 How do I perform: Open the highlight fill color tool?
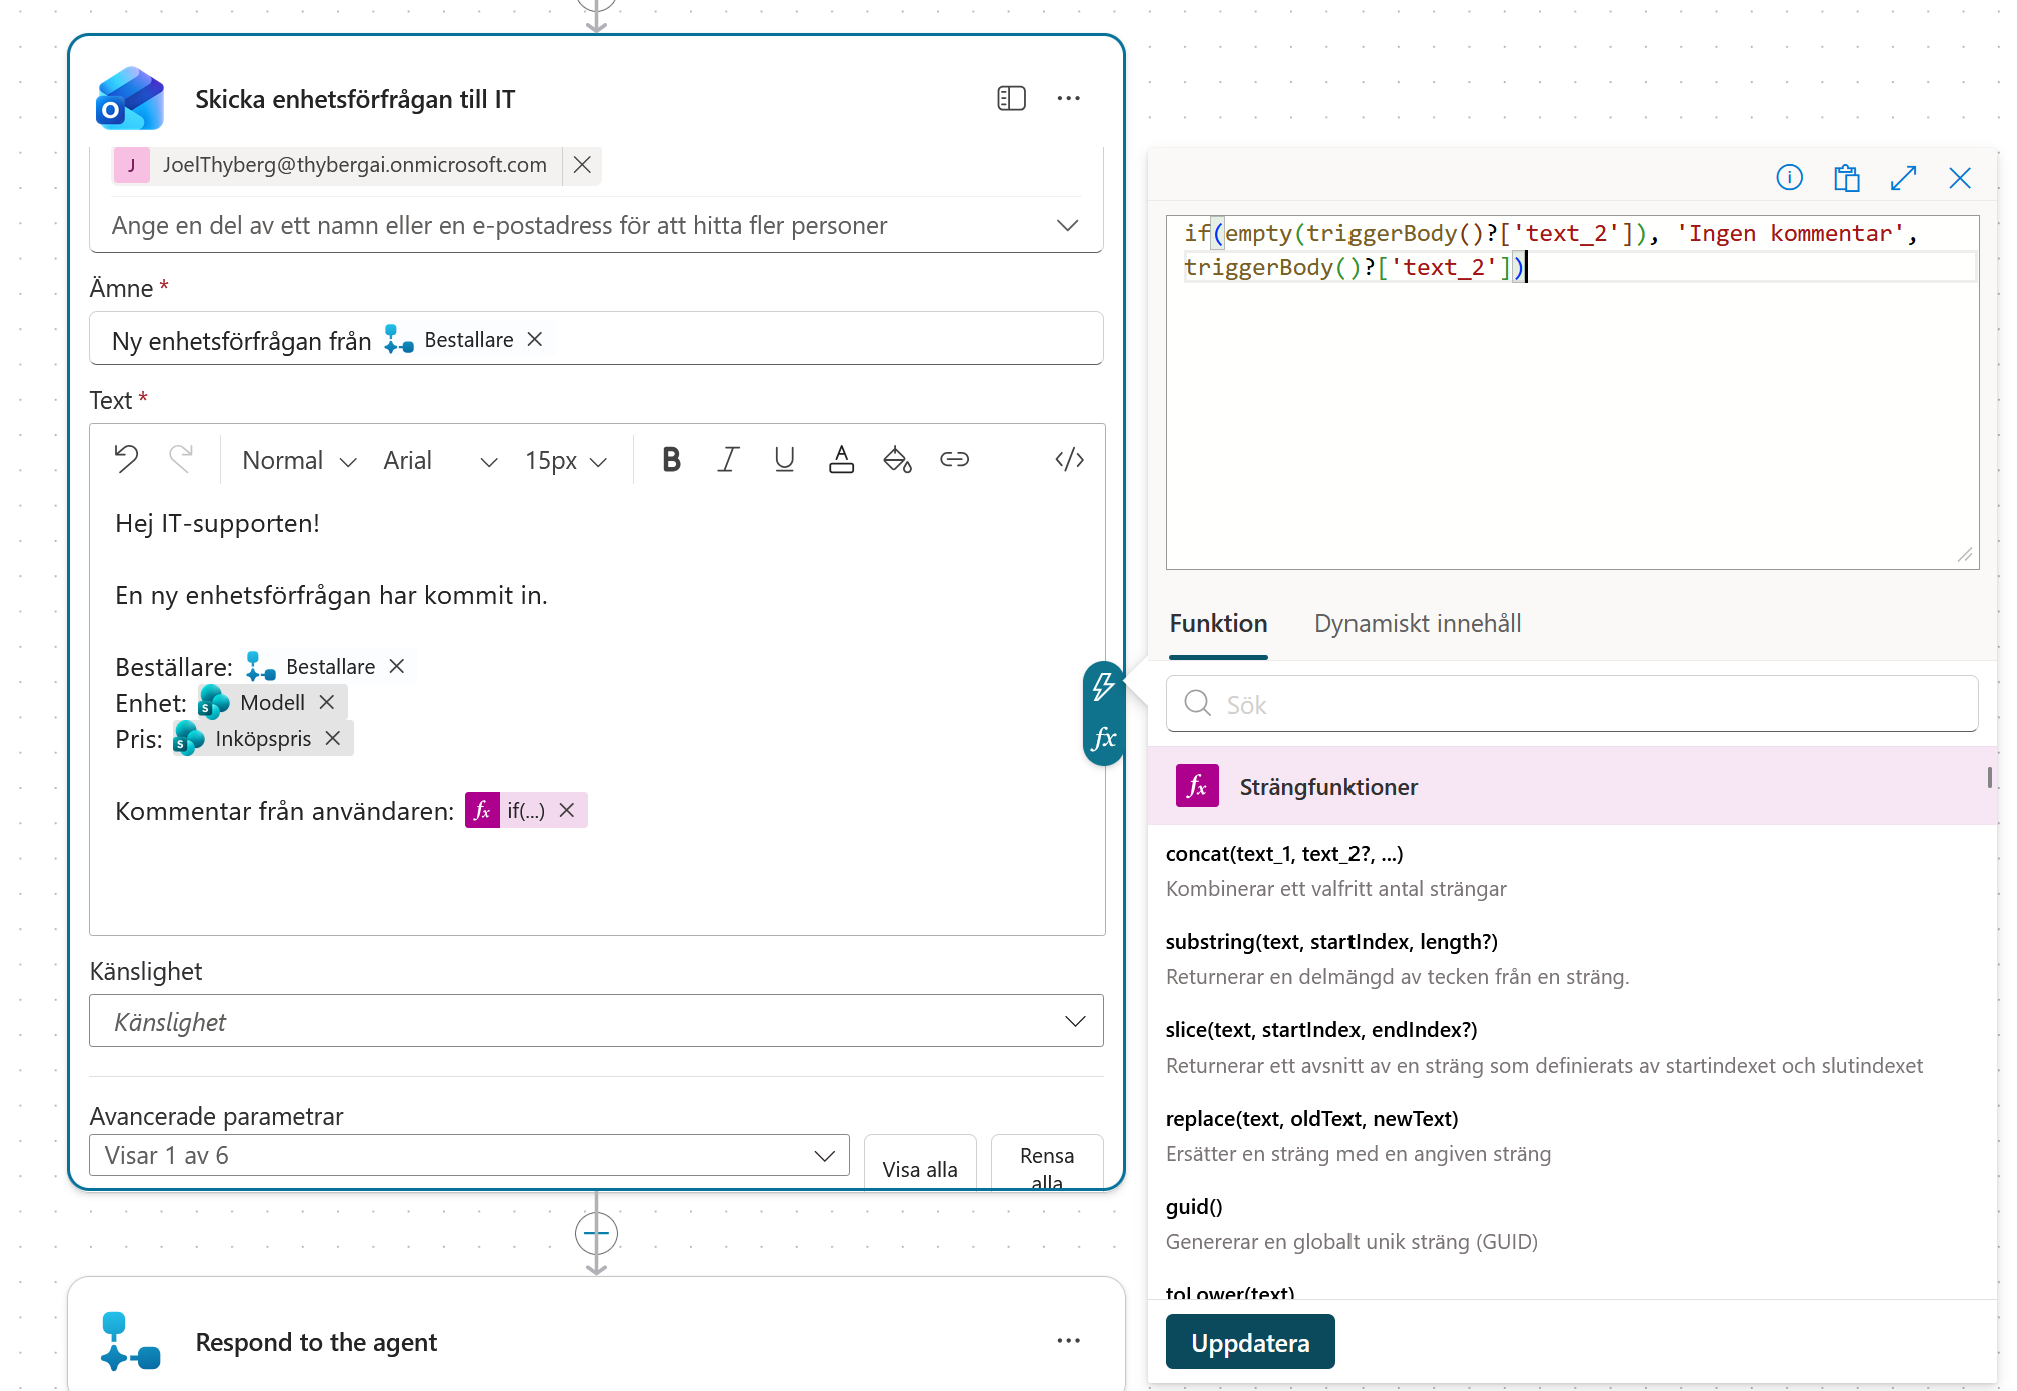[x=897, y=460]
